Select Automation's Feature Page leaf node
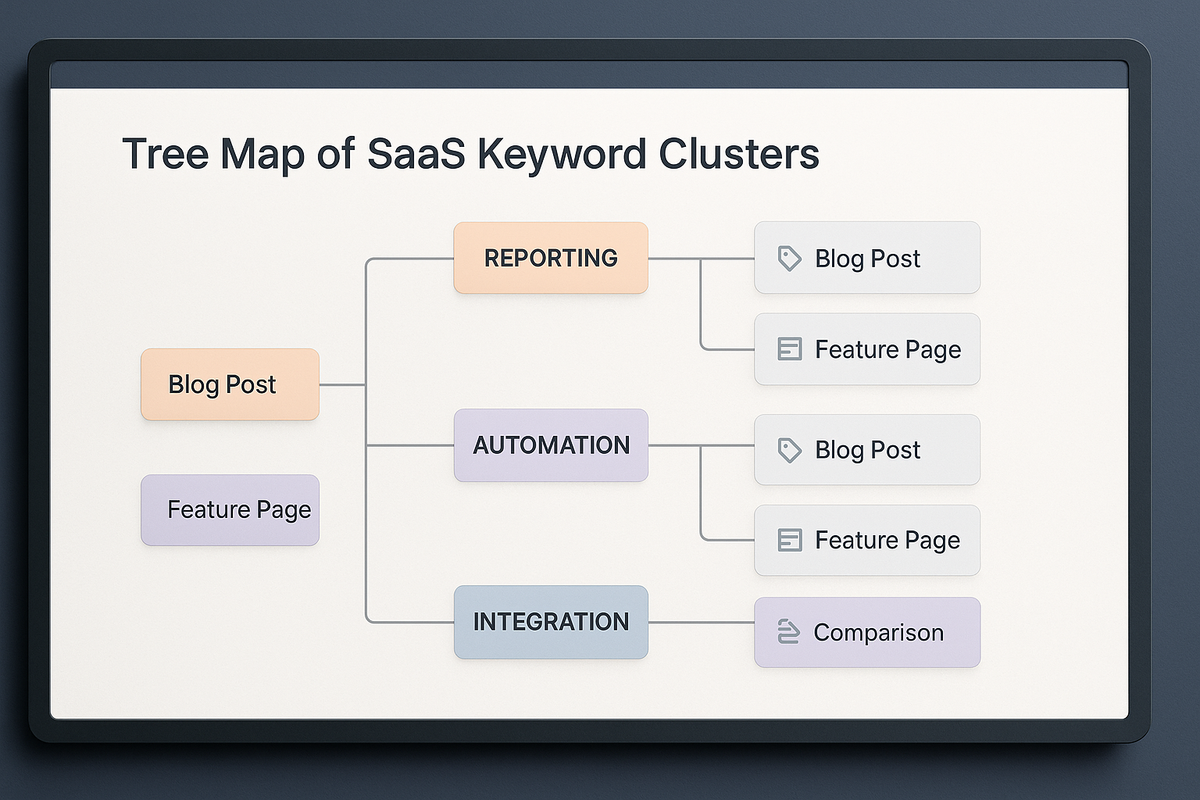The width and height of the screenshot is (1200, 800). point(867,540)
